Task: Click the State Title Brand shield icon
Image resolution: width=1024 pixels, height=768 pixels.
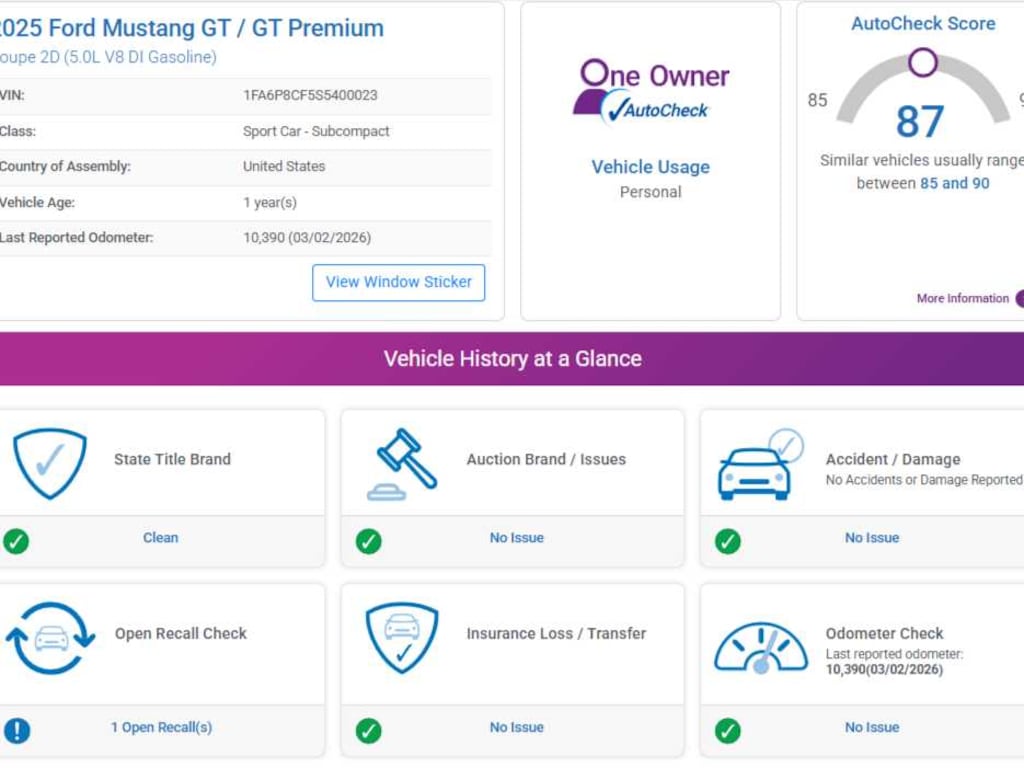Action: click(x=50, y=463)
